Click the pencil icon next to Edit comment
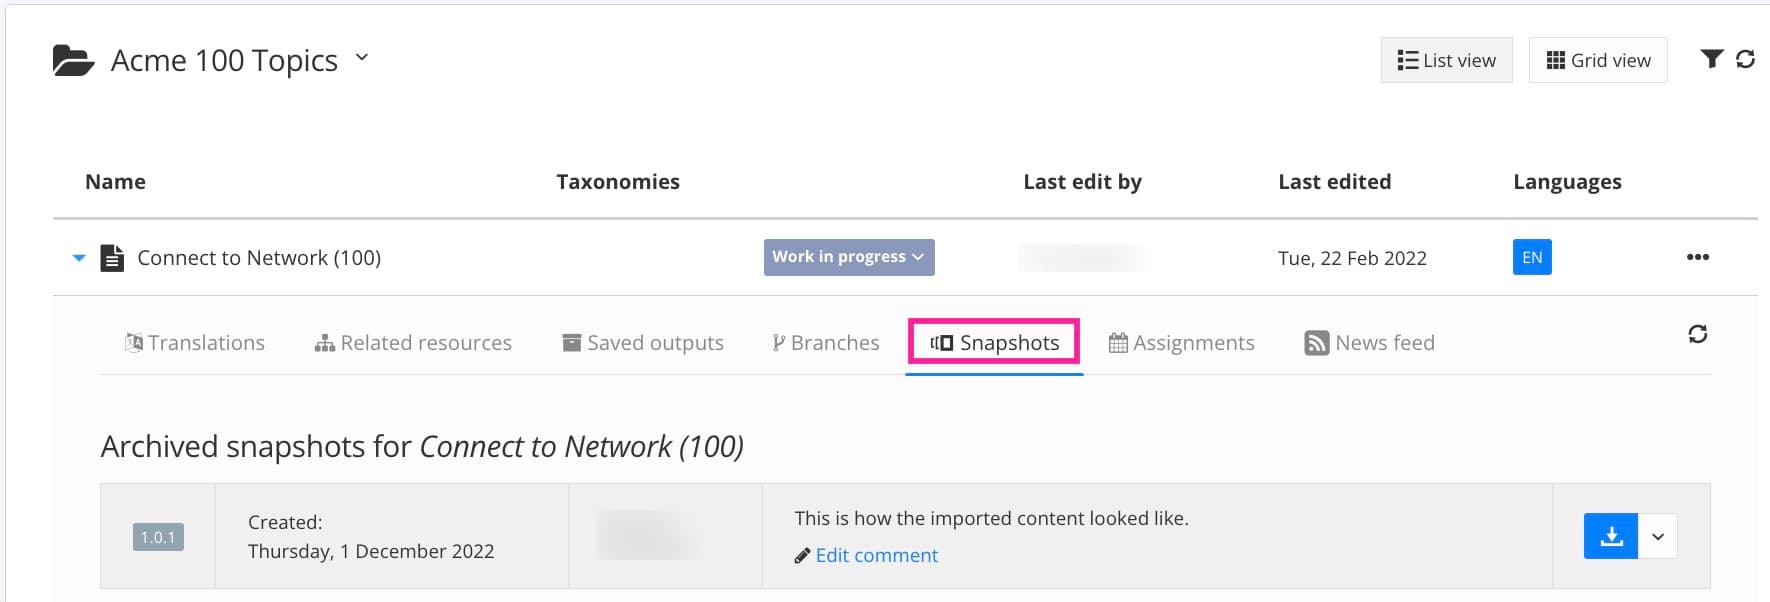Screen dimensions: 1770x602 (802, 556)
